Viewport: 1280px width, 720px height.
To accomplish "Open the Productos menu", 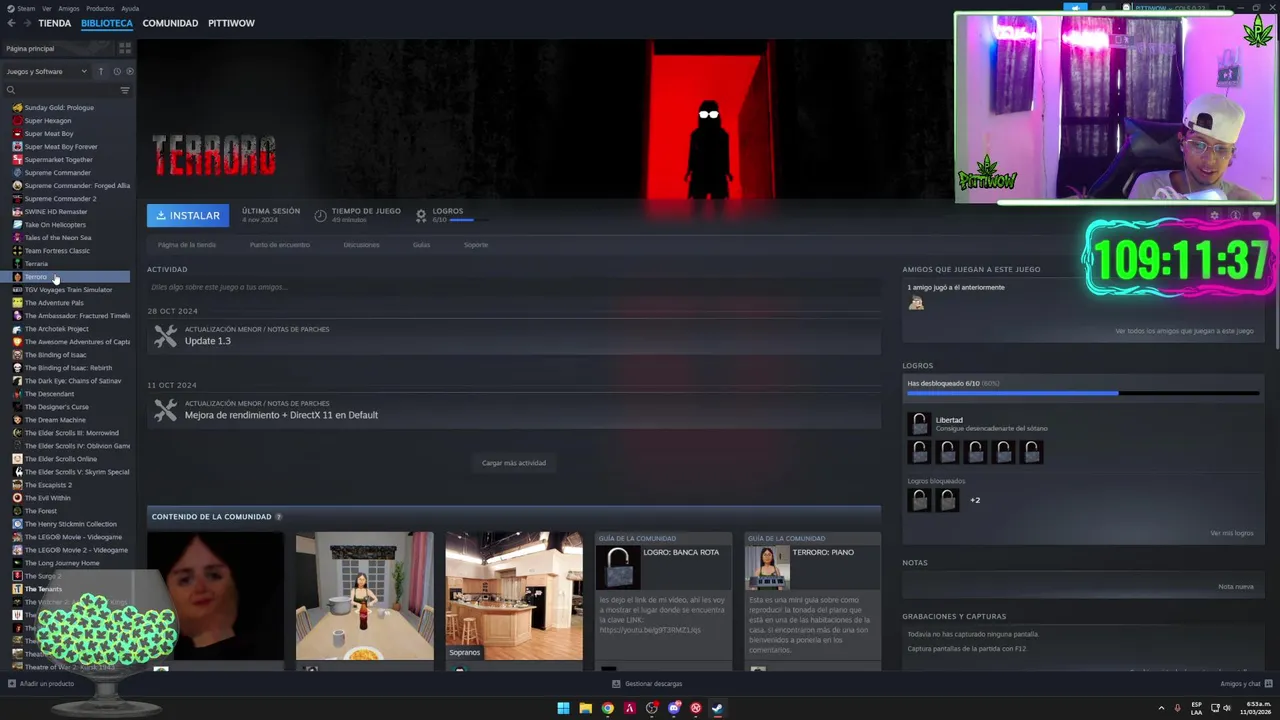I will (x=100, y=8).
